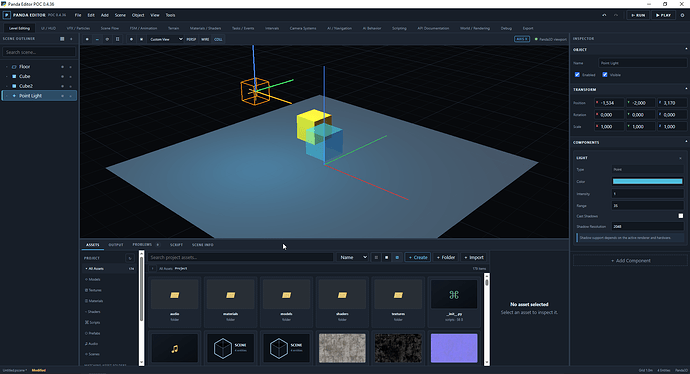Open the Output tab in bottom panel
690x374 pixels.
coord(116,245)
